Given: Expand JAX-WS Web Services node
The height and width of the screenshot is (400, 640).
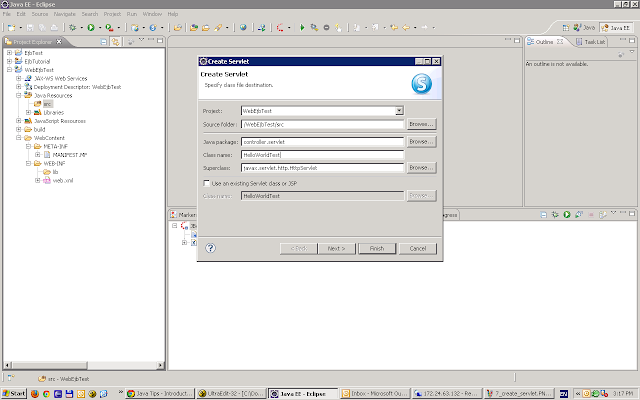Looking at the screenshot, I should pos(18,78).
